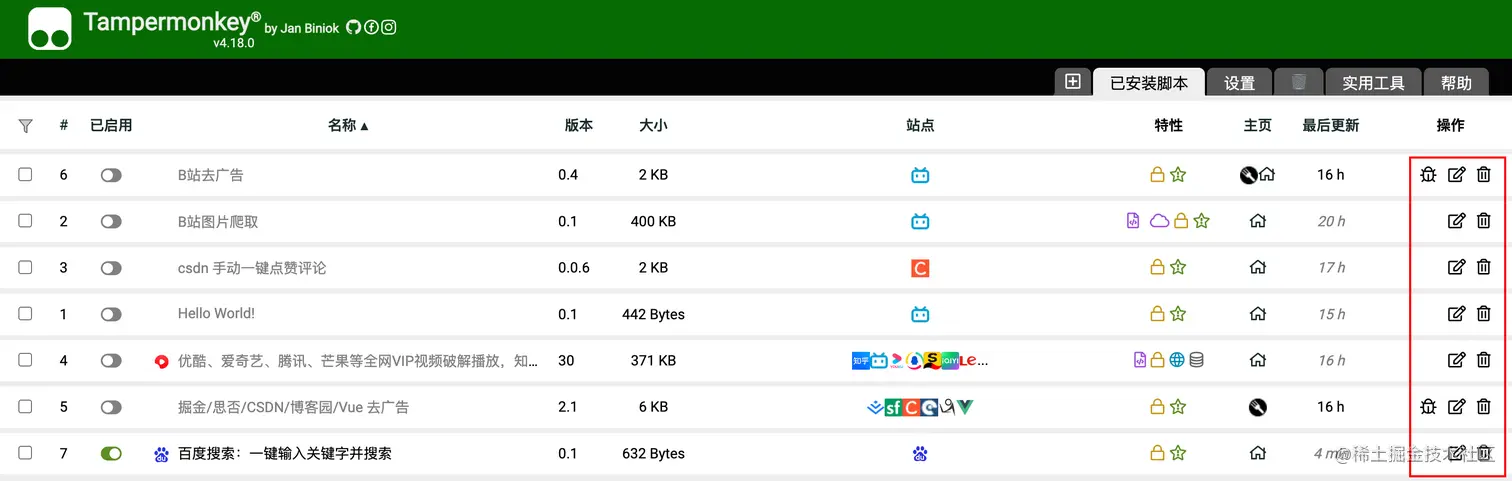Click the globe icon in 优酷 script features
The height and width of the screenshot is (481, 1512).
[1177, 360]
